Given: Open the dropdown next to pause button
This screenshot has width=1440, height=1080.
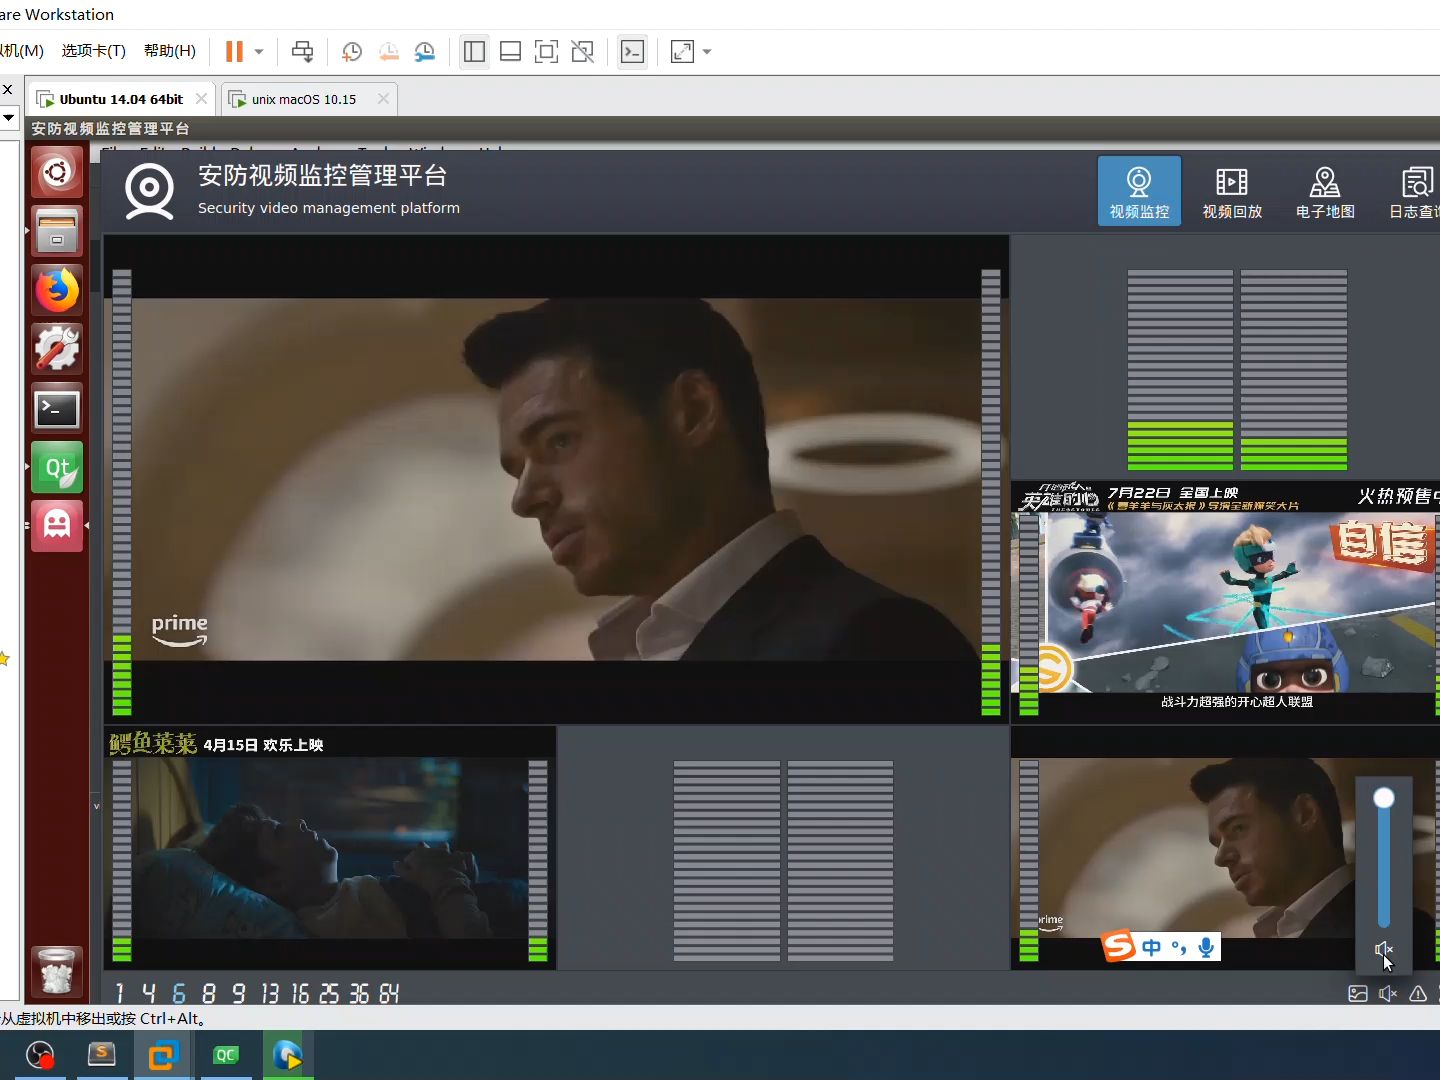Looking at the screenshot, I should pos(259,52).
